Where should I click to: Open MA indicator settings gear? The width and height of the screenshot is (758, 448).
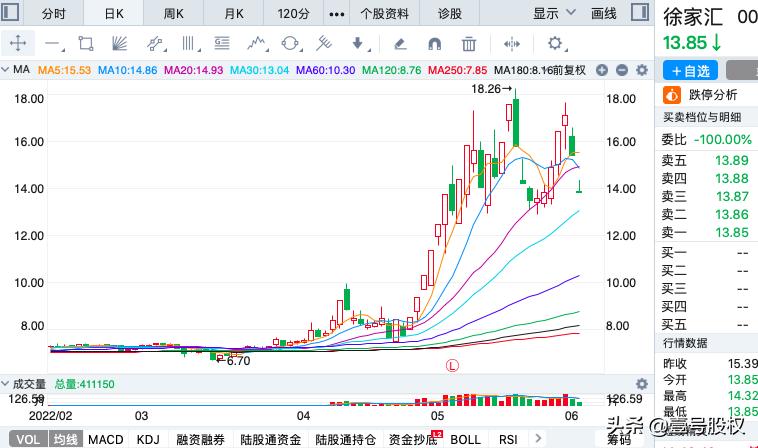pyautogui.click(x=642, y=71)
